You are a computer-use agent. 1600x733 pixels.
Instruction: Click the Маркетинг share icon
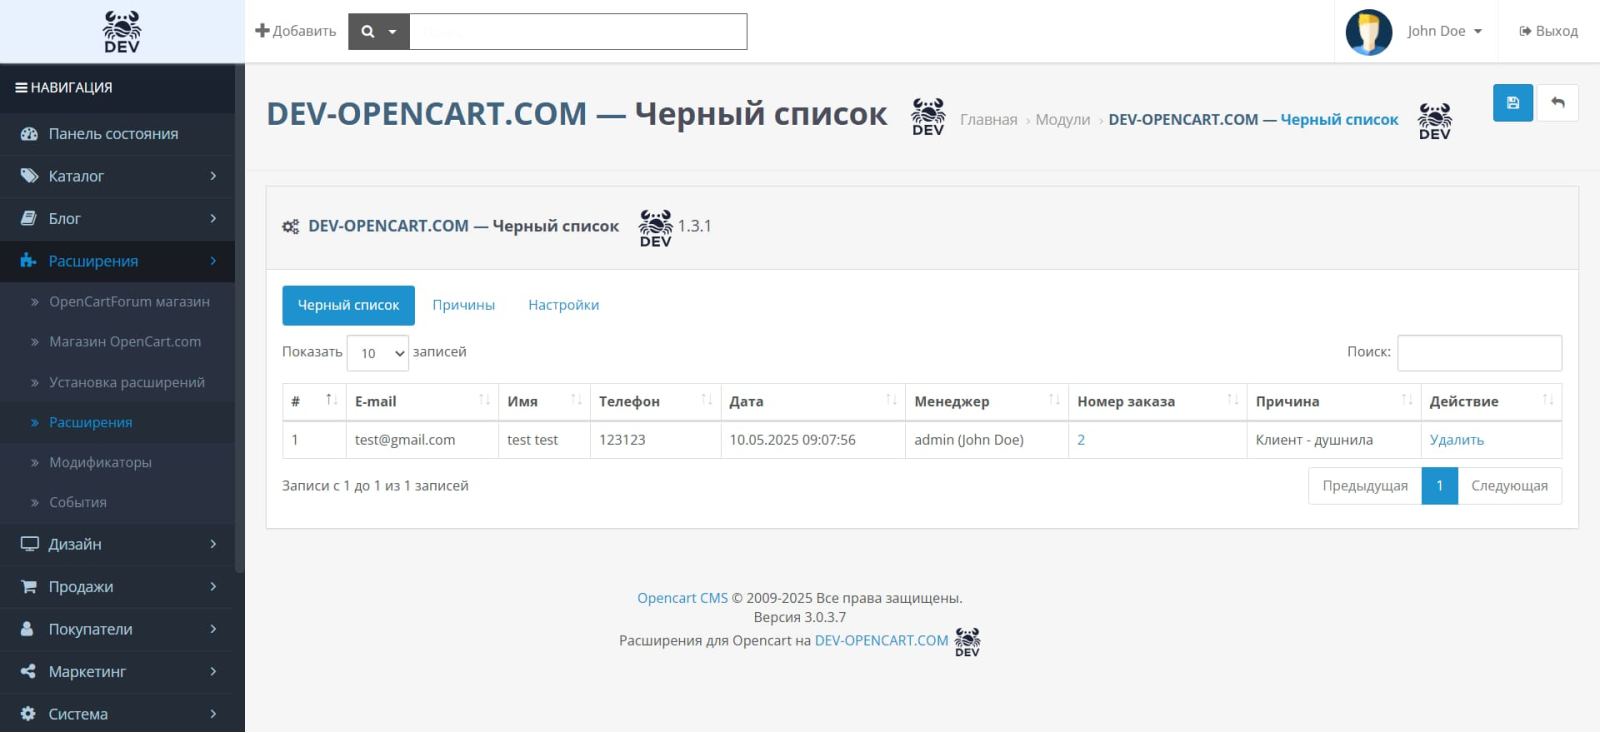click(28, 672)
